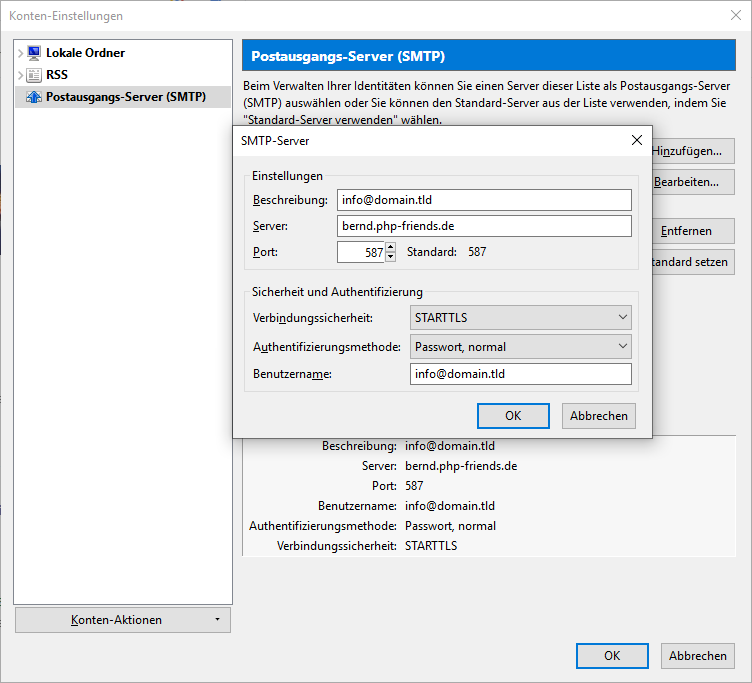Expand the Lokale Ordner tree node
The width and height of the screenshot is (752, 683).
click(20, 53)
